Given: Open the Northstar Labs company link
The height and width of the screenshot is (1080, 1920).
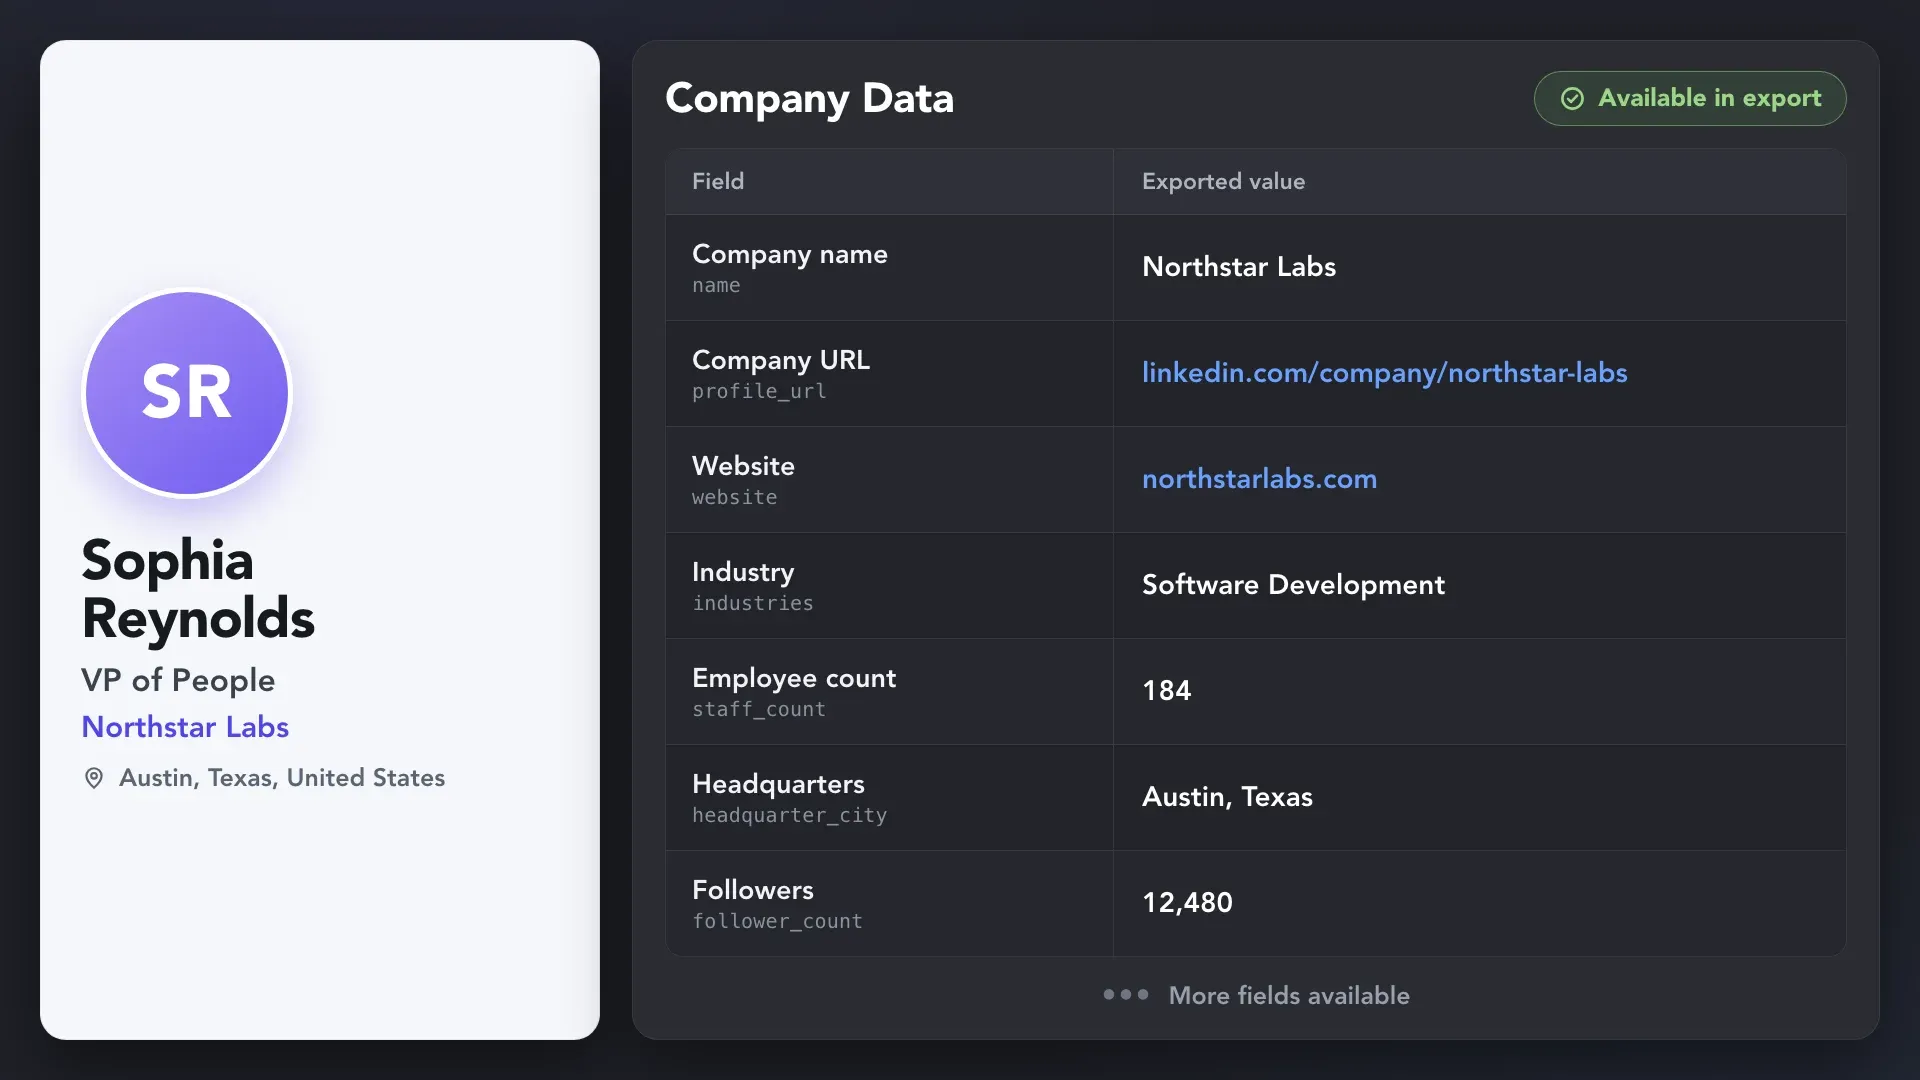Looking at the screenshot, I should (185, 727).
